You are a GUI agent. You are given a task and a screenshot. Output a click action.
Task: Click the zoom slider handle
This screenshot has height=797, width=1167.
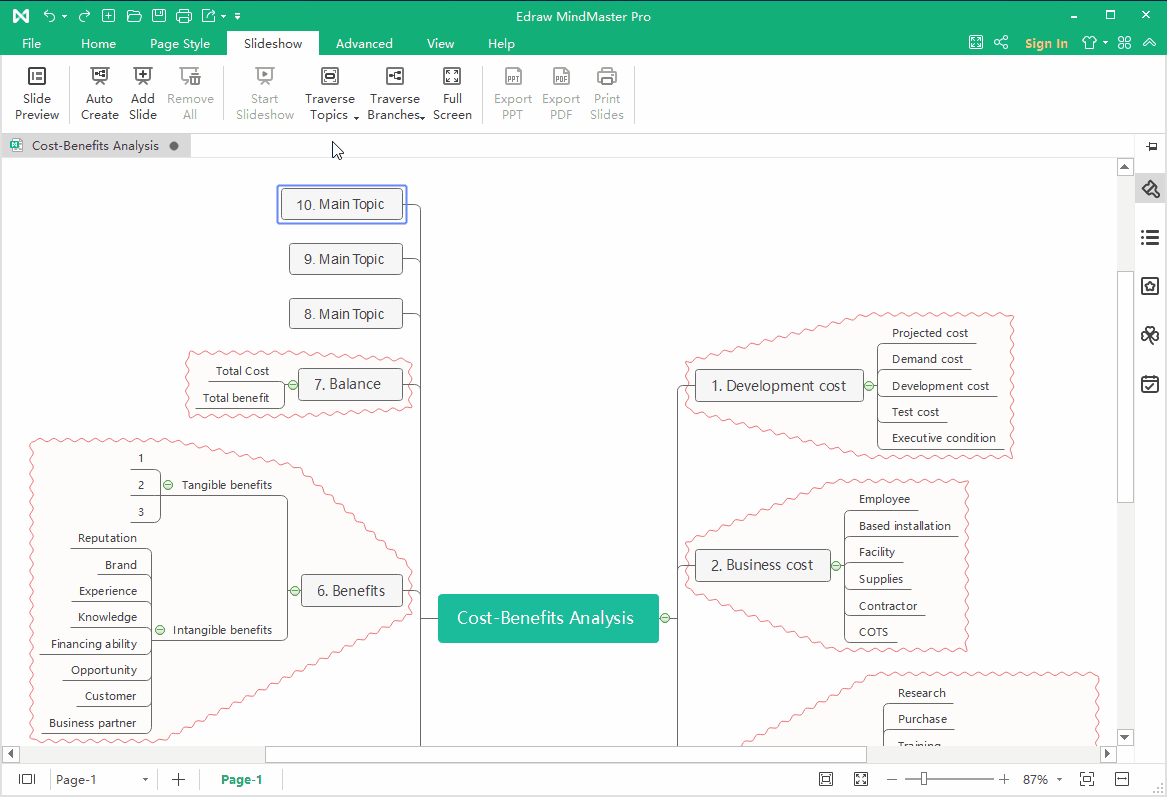[x=924, y=779]
